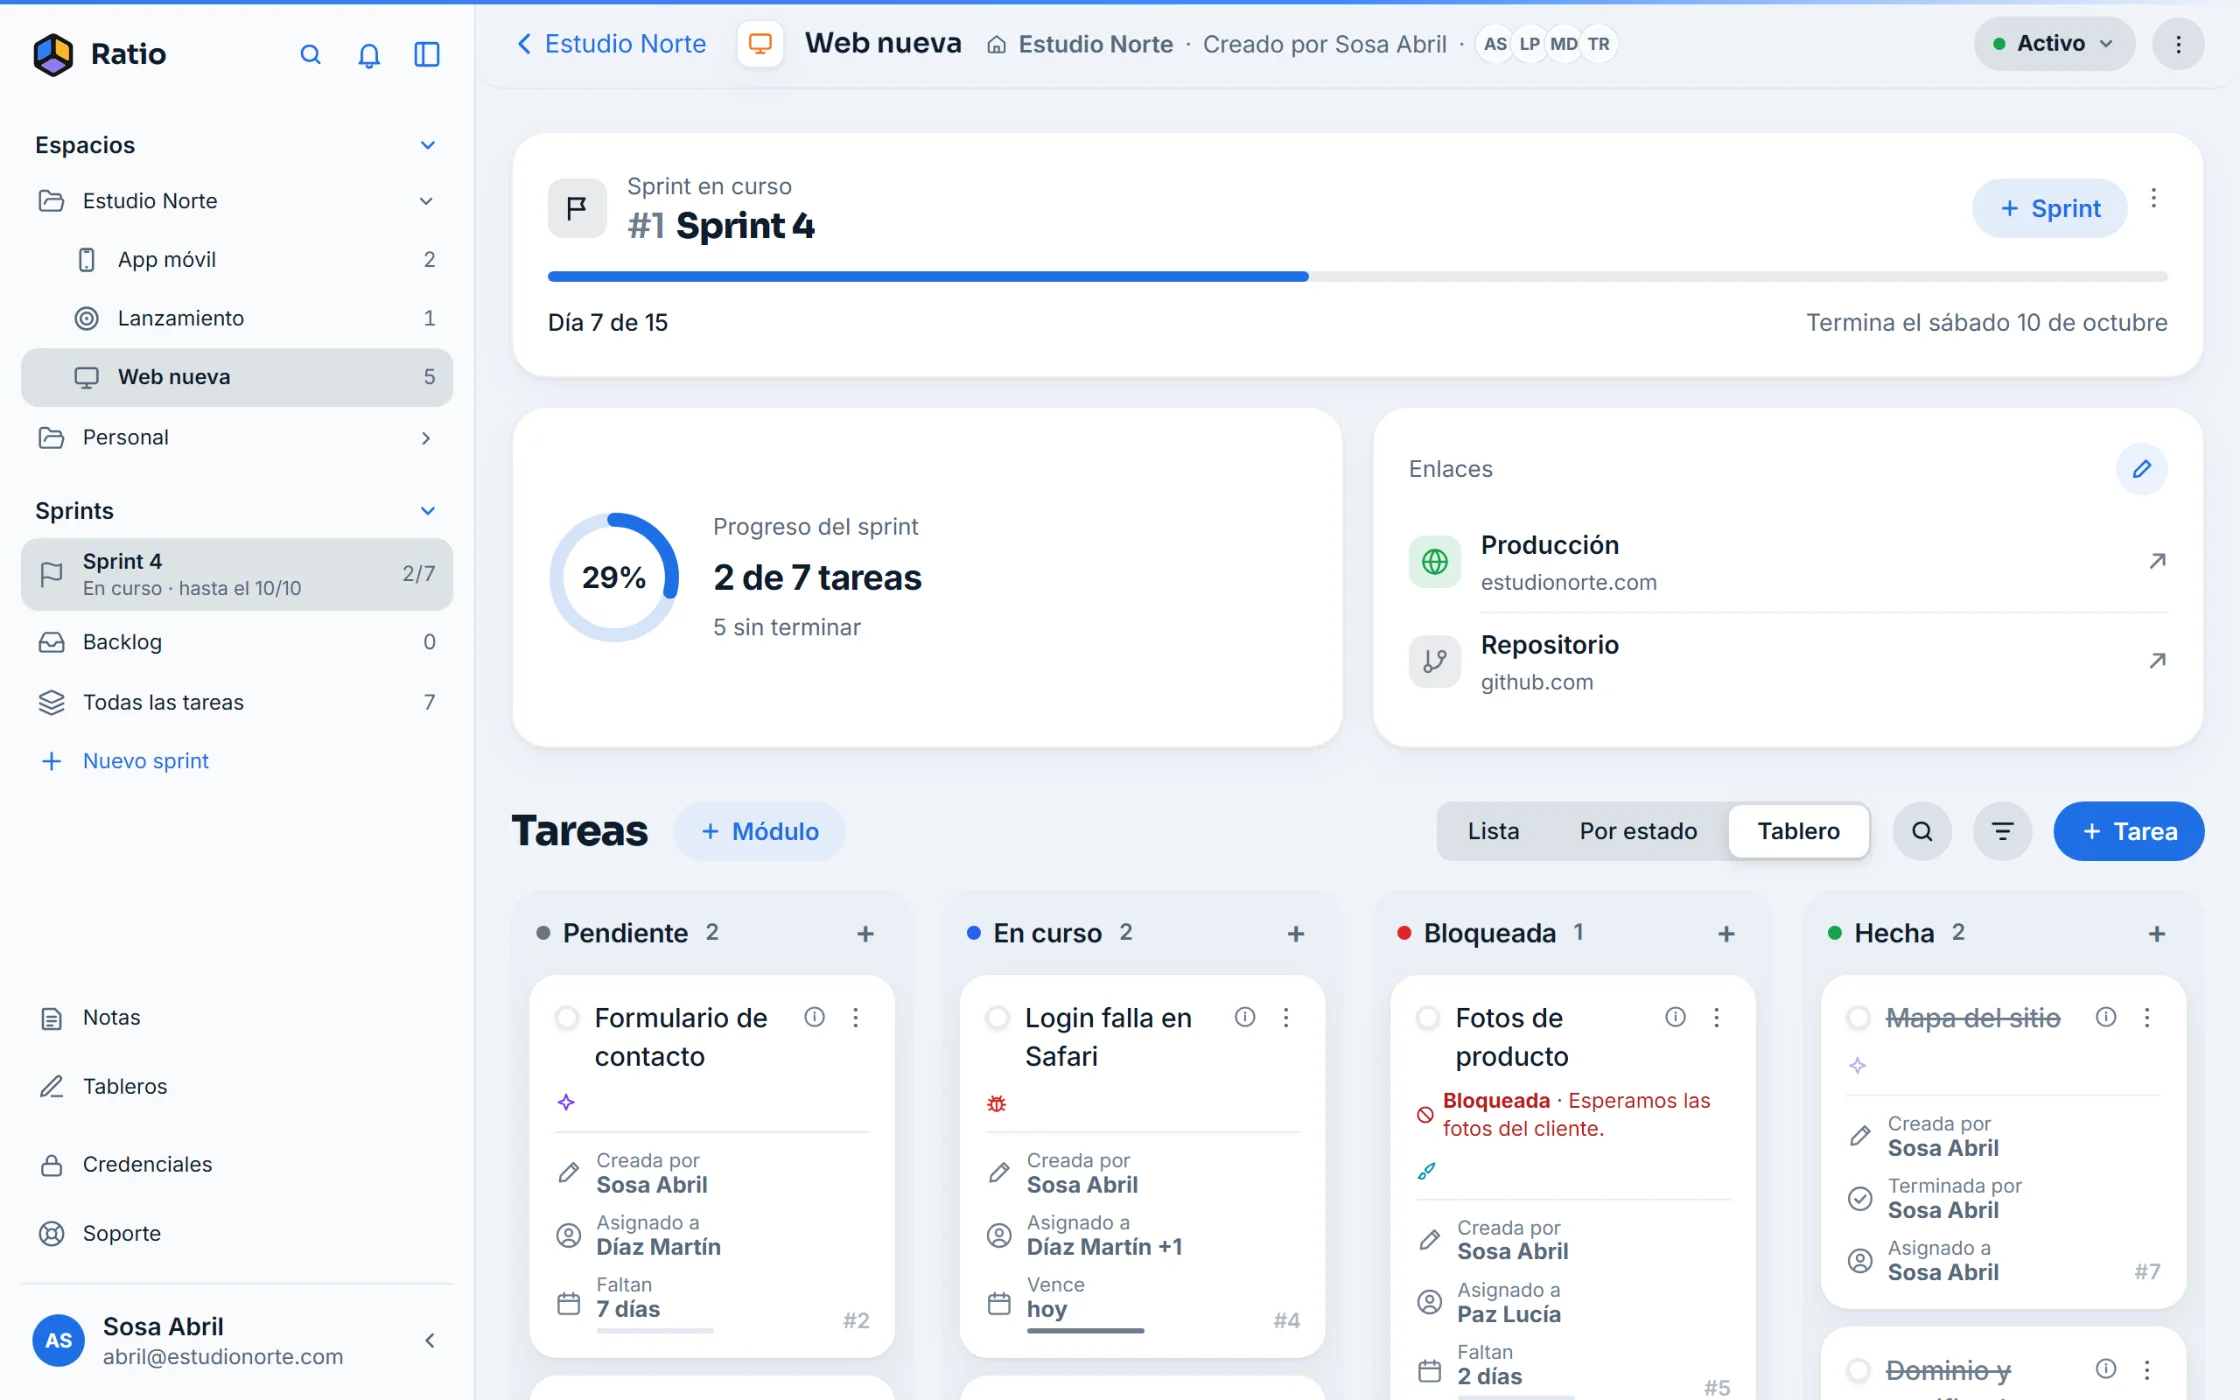Image resolution: width=2240 pixels, height=1400 pixels.
Task: Open Sprint 4 card options menu
Action: (2154, 198)
